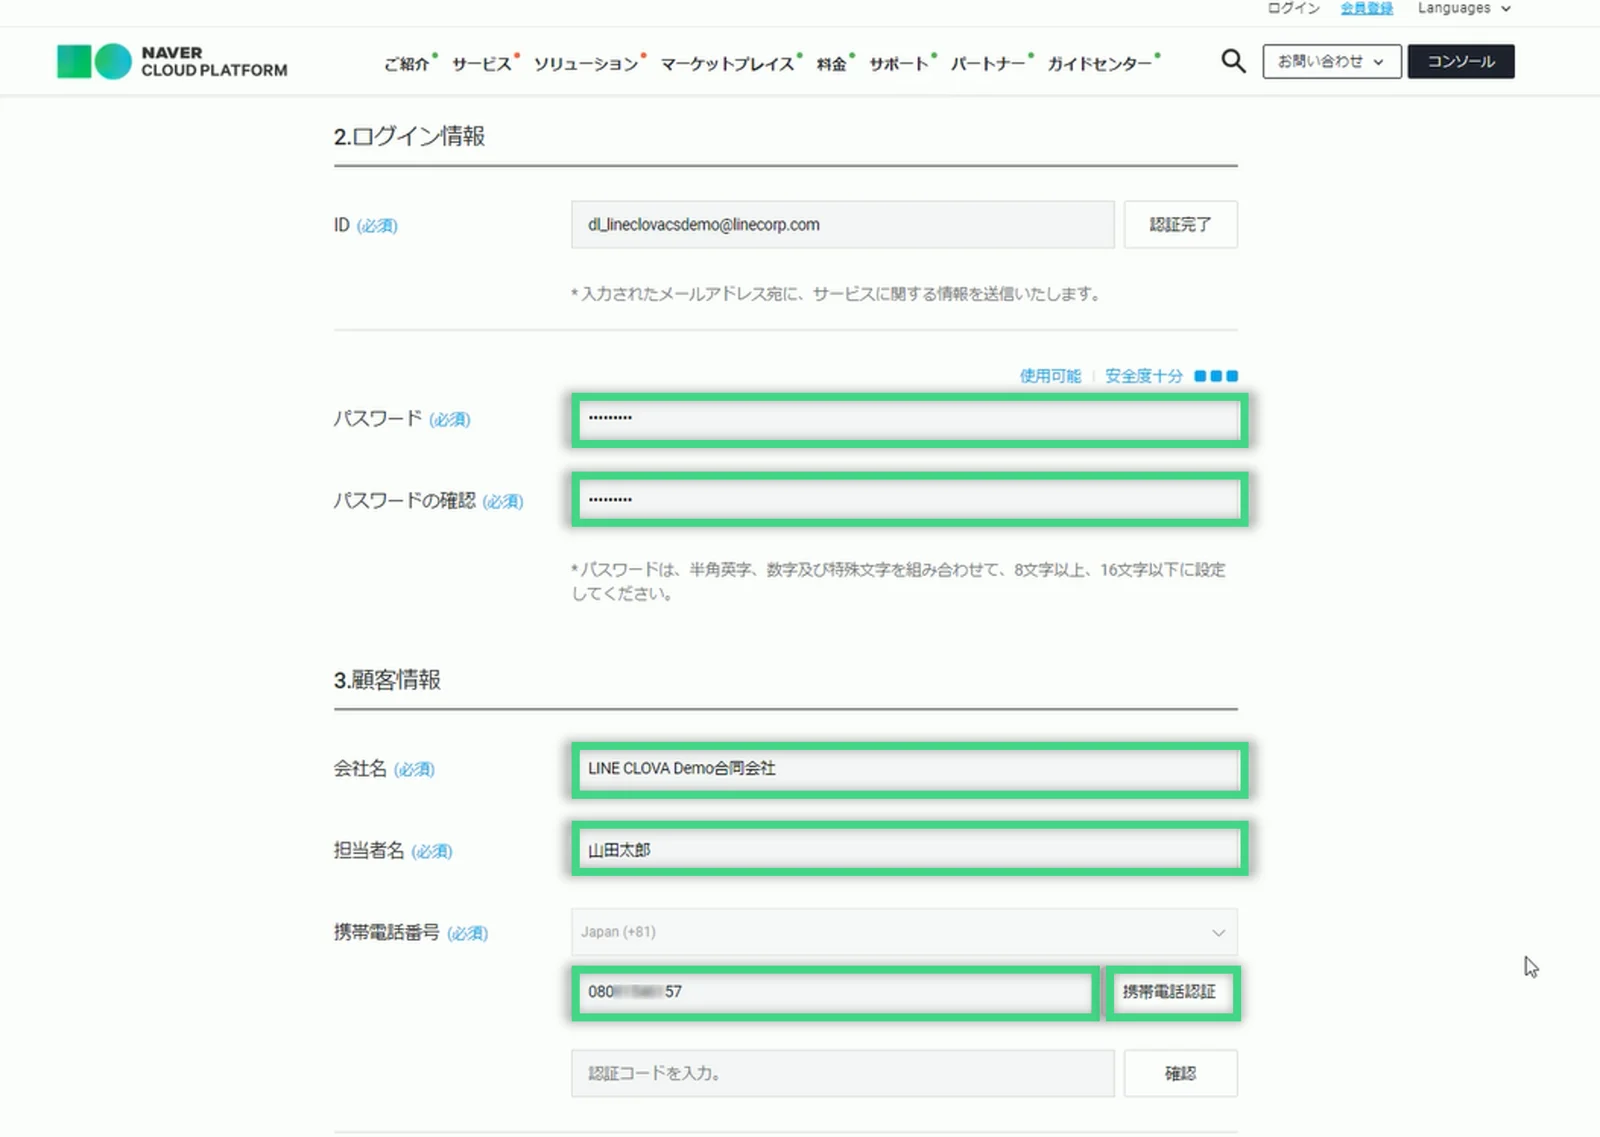
Task: Go to マーケットプレイス menu
Action: 727,64
